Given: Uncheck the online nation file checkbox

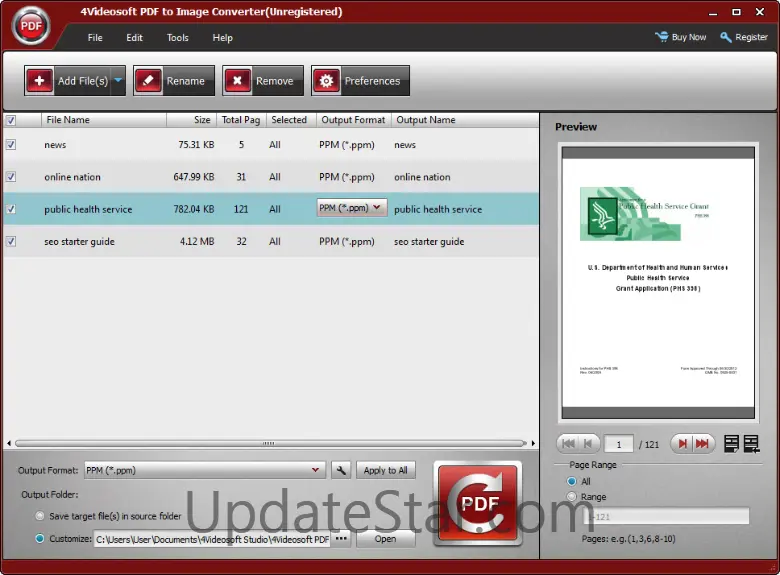Looking at the screenshot, I should point(10,177).
